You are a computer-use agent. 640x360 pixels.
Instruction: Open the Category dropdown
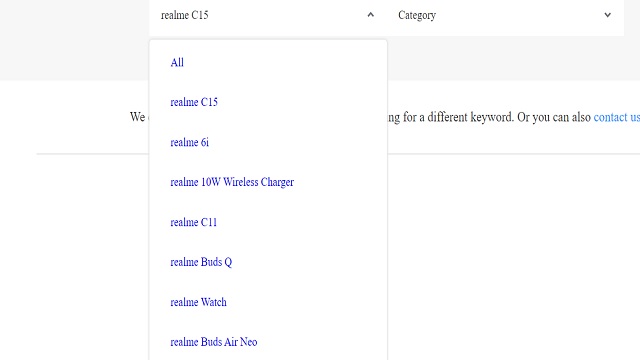coord(505,16)
